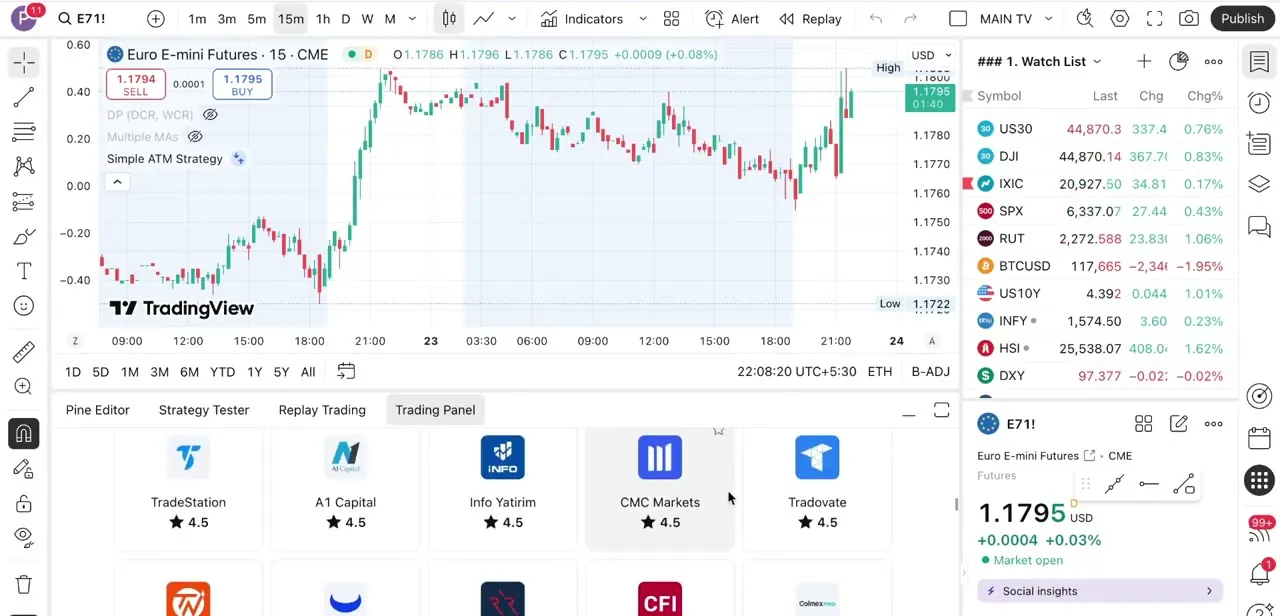Switch to 5m timeframe
This screenshot has height=616, width=1280.
257,19
